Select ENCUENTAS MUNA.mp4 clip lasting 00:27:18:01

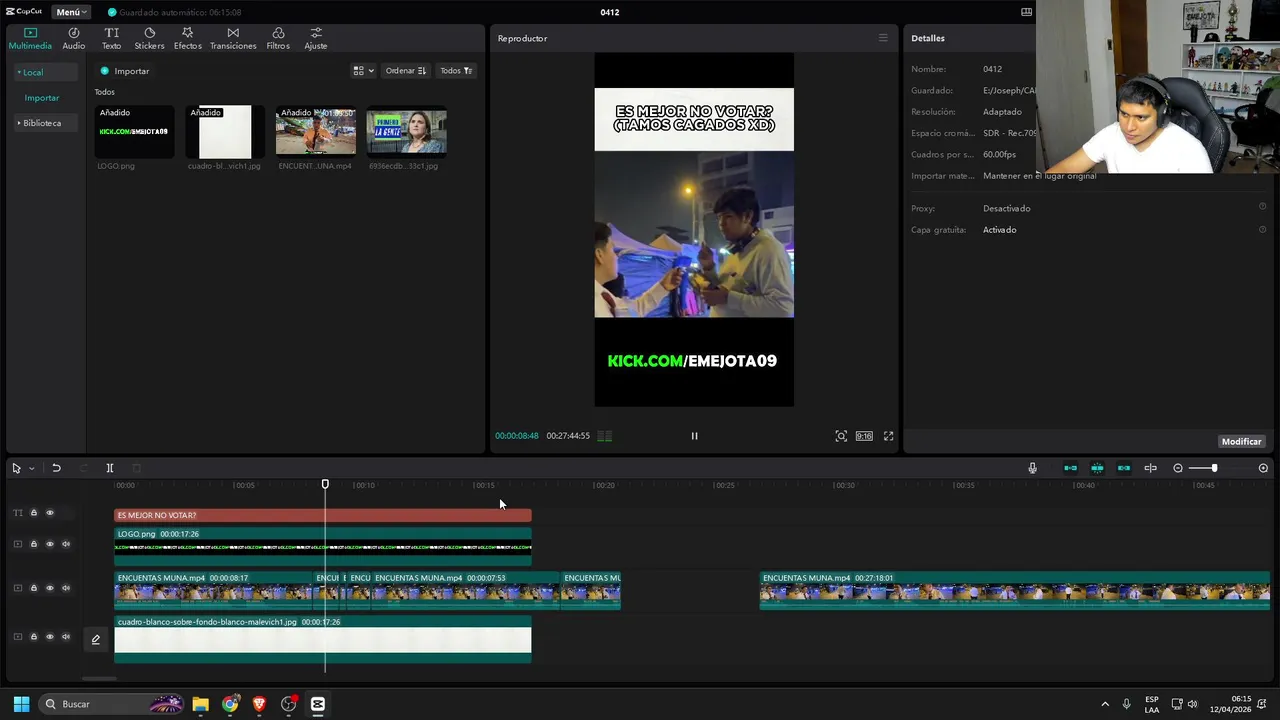tap(1014, 590)
